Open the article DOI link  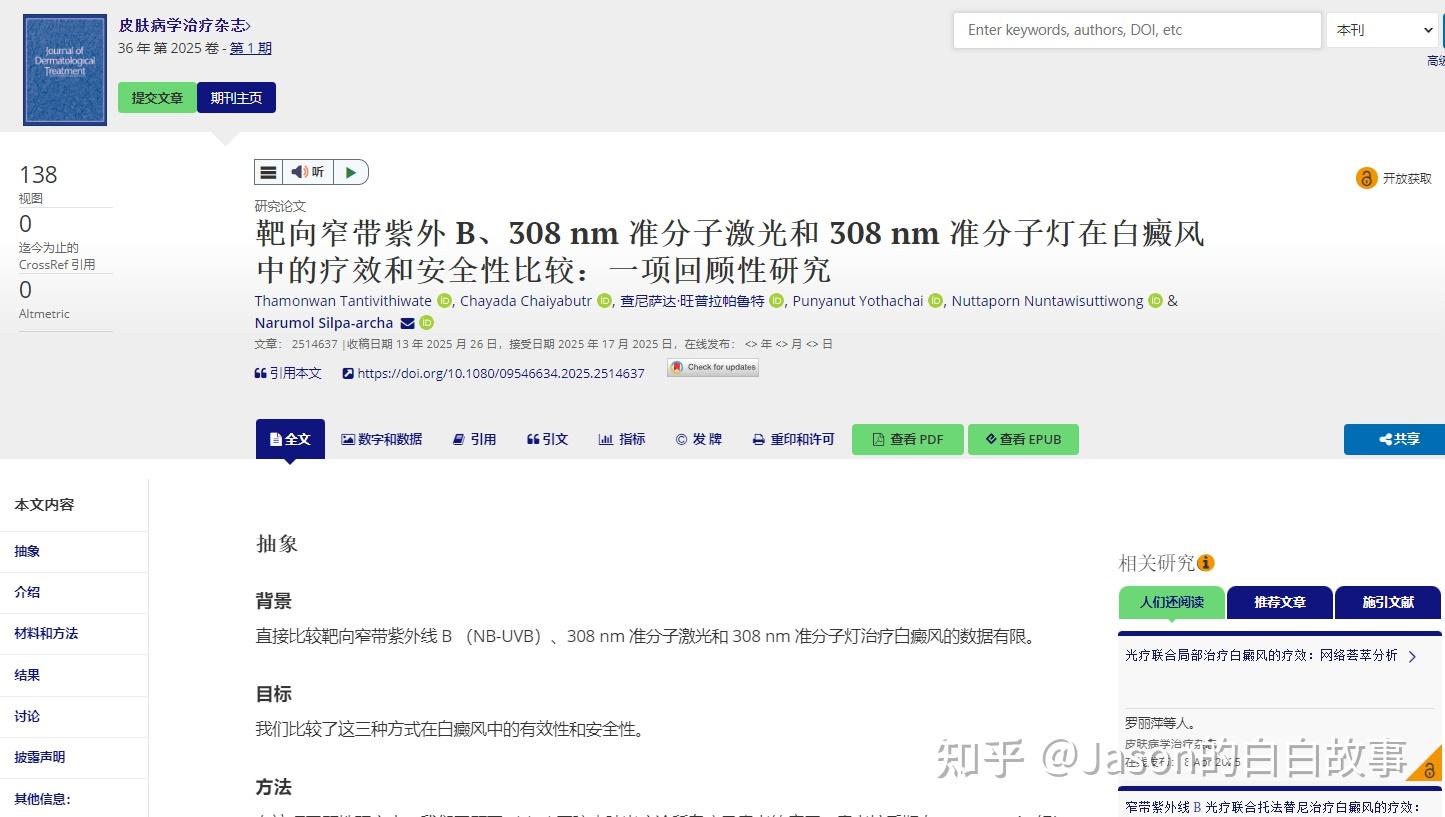[501, 372]
